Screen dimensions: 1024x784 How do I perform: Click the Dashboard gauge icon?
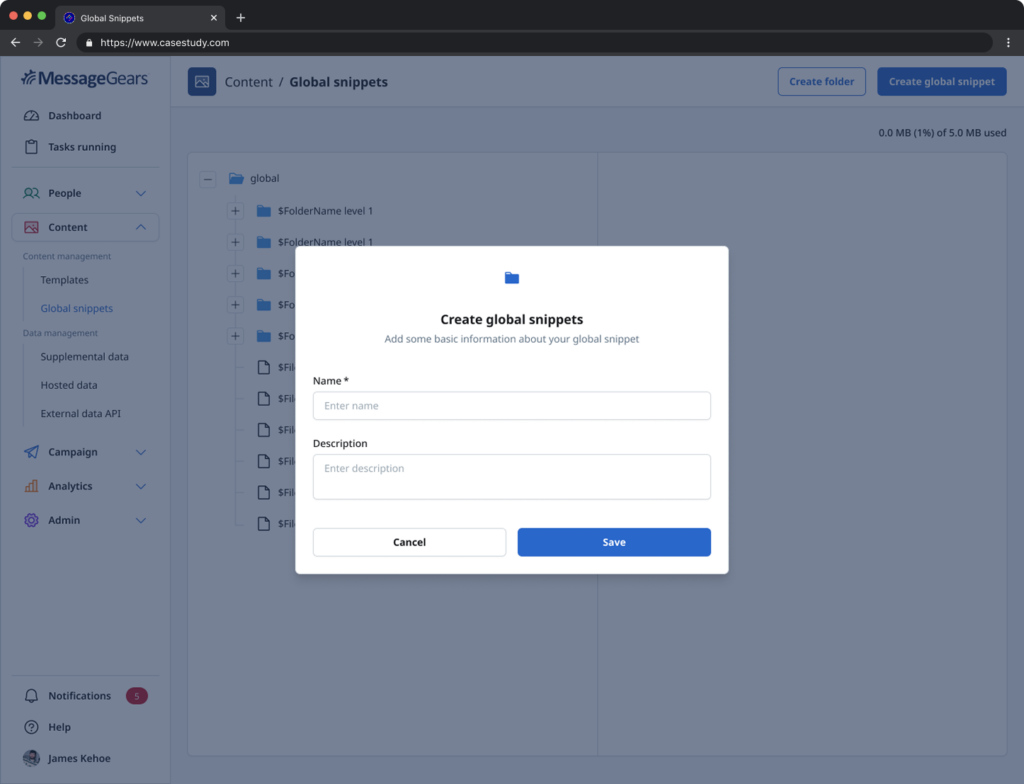point(31,116)
